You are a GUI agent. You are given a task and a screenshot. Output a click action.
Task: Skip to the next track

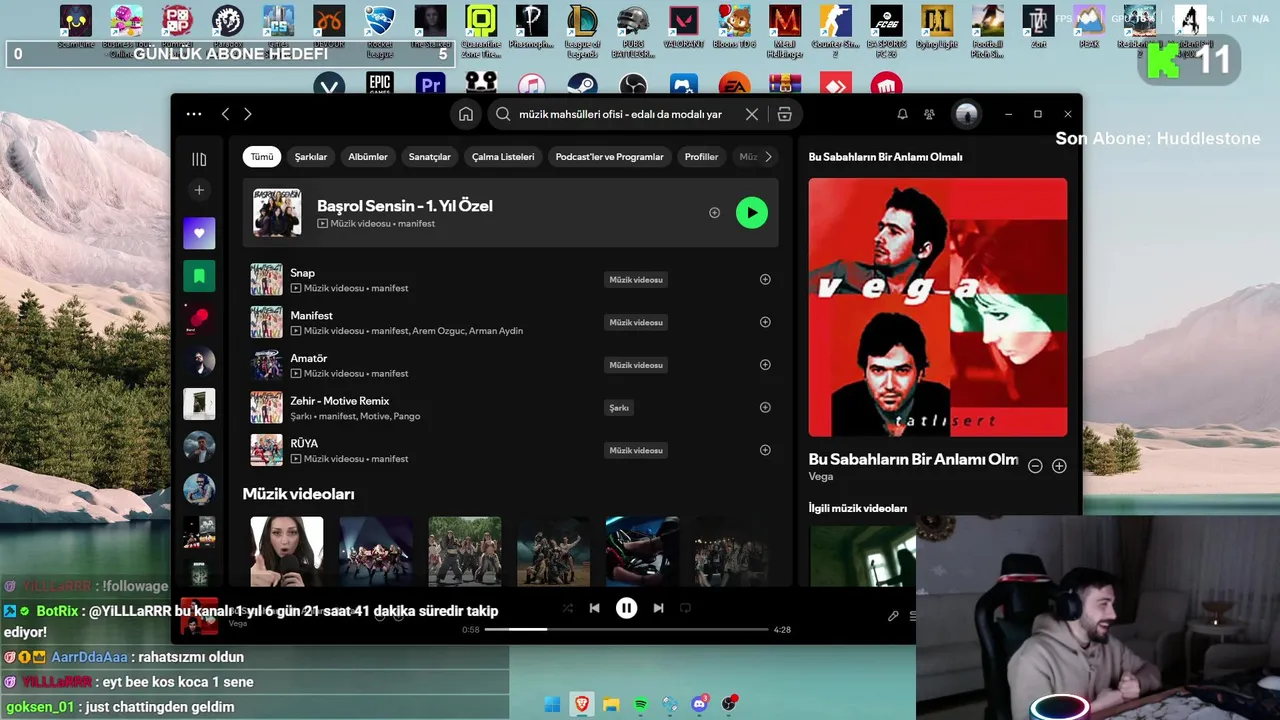tap(658, 608)
